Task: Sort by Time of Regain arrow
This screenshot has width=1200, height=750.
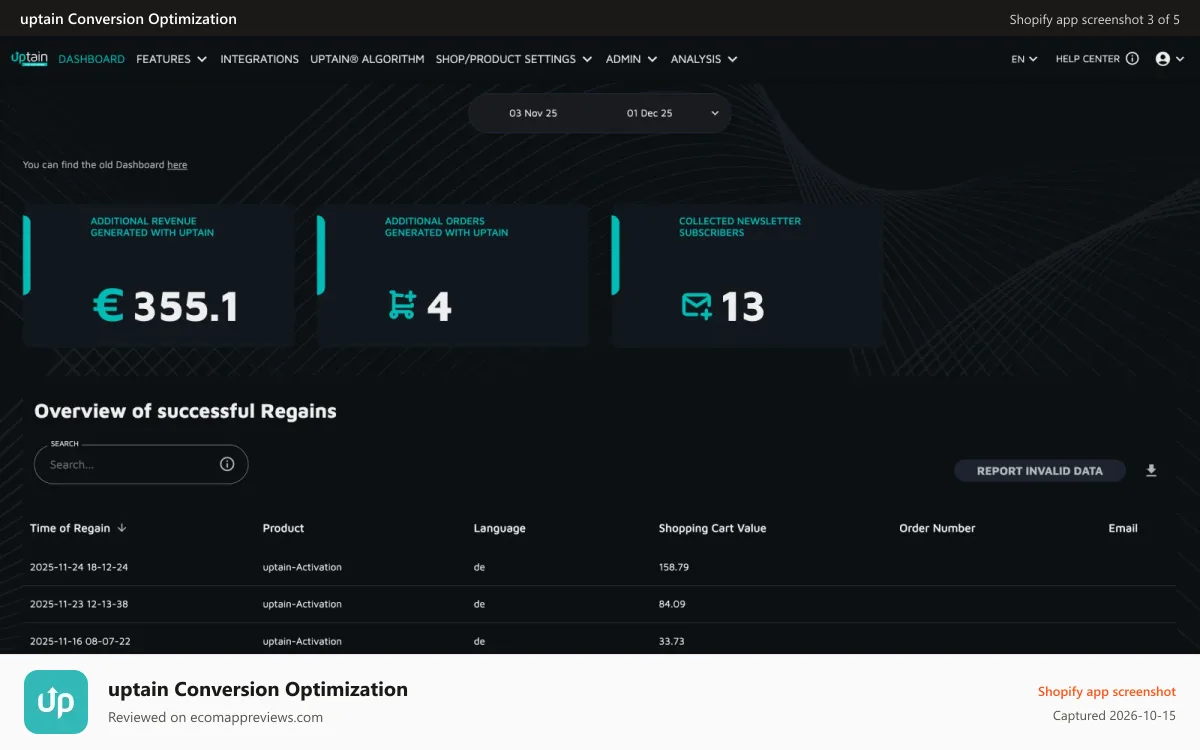Action: [122, 528]
